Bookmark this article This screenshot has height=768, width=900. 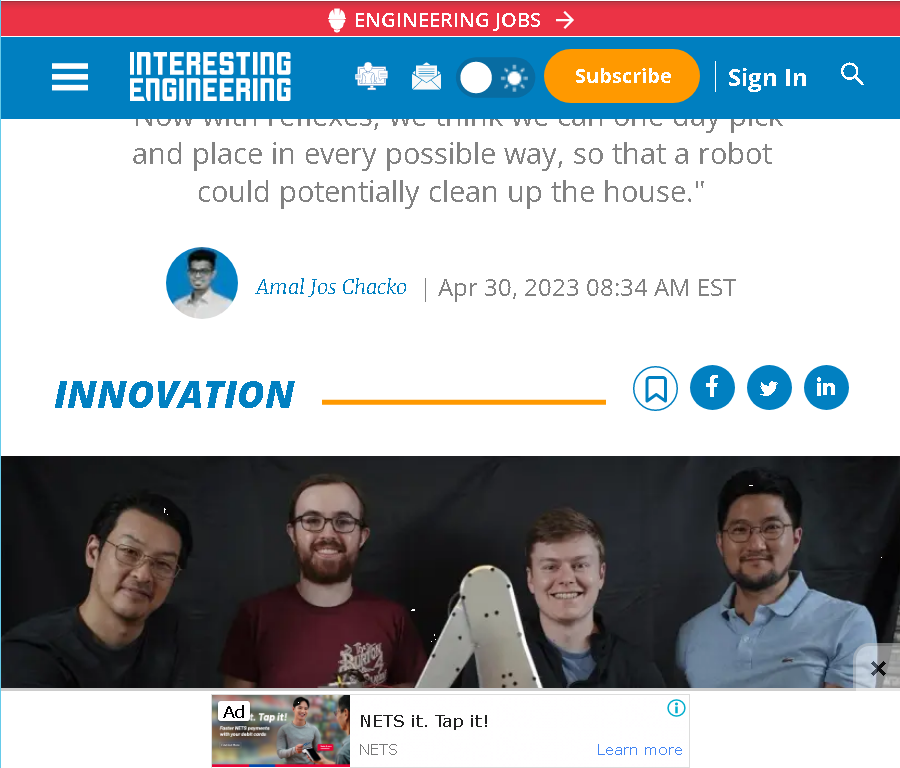click(655, 389)
